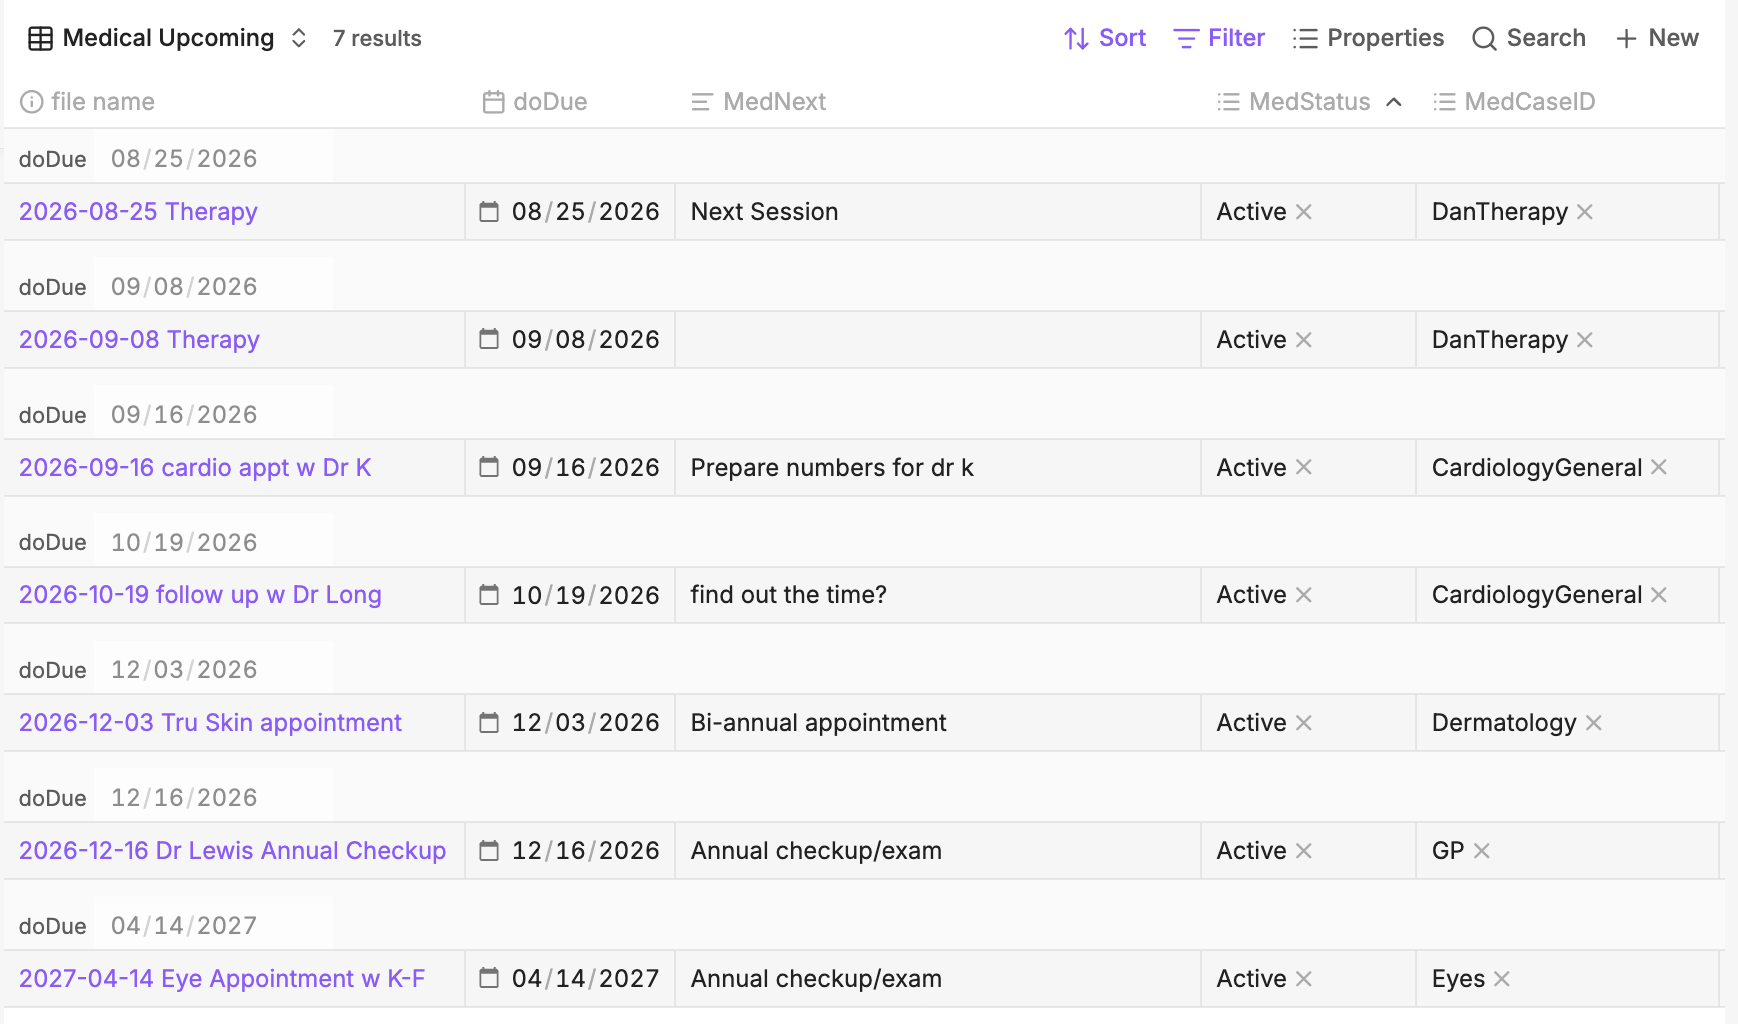The height and width of the screenshot is (1024, 1738).
Task: Open the 2026-12-16 Dr Lewis Annual Checkup note
Action: (x=232, y=851)
